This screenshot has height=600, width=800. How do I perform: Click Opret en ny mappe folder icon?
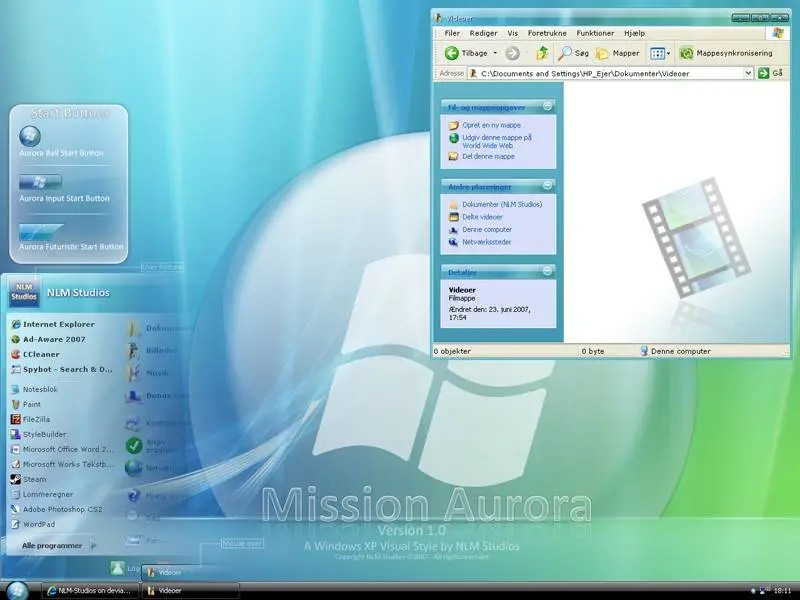pyautogui.click(x=454, y=125)
